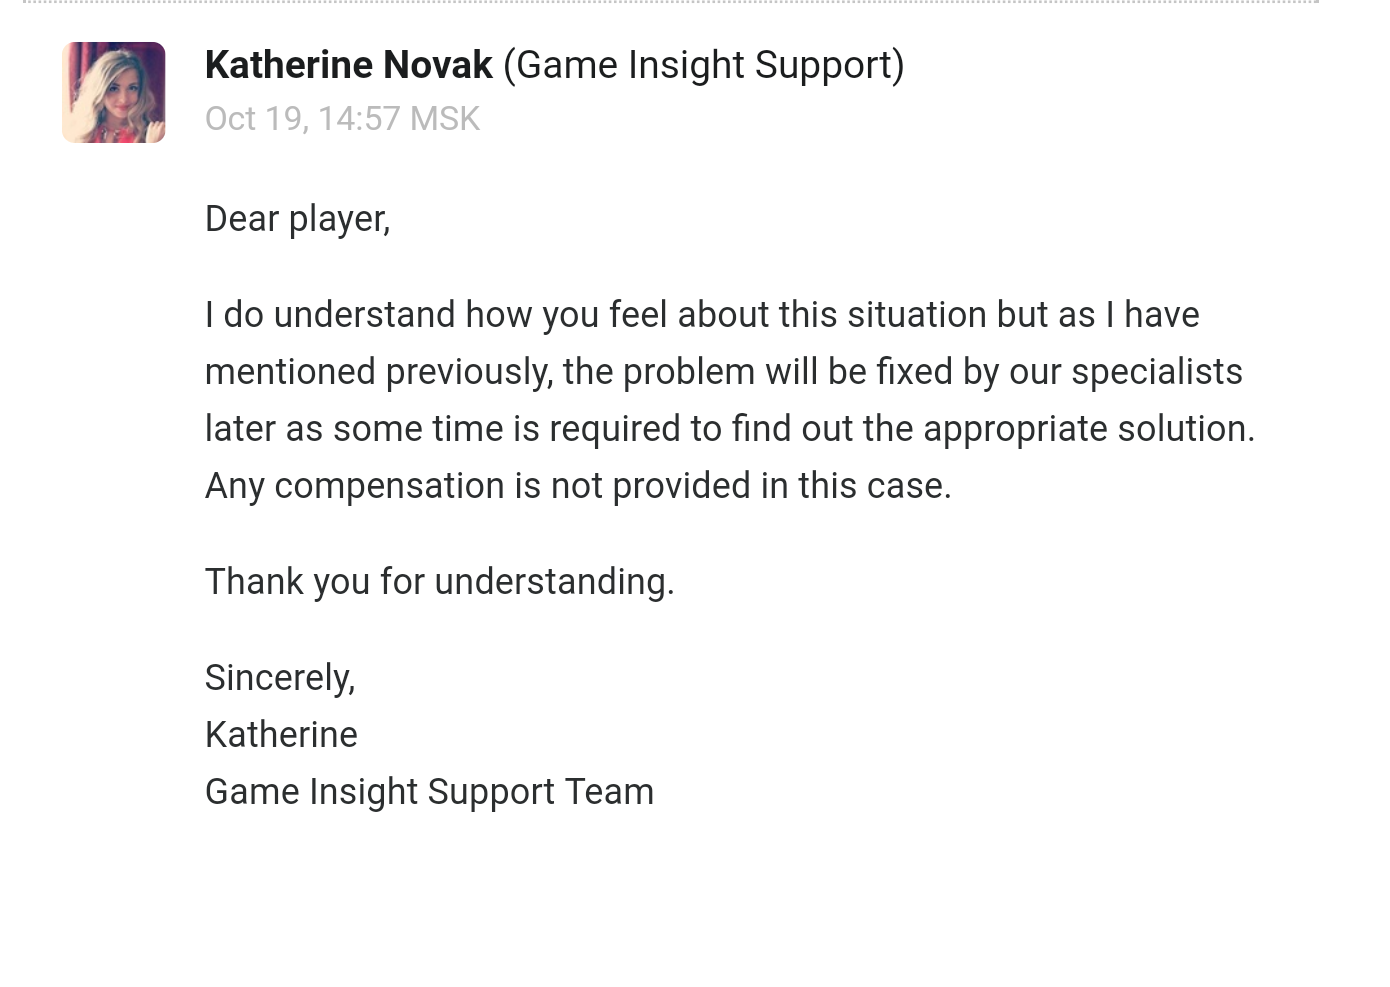This screenshot has width=1390, height=987.
Task: Click the words "appropriate solution" in the message
Action: 1088,429
